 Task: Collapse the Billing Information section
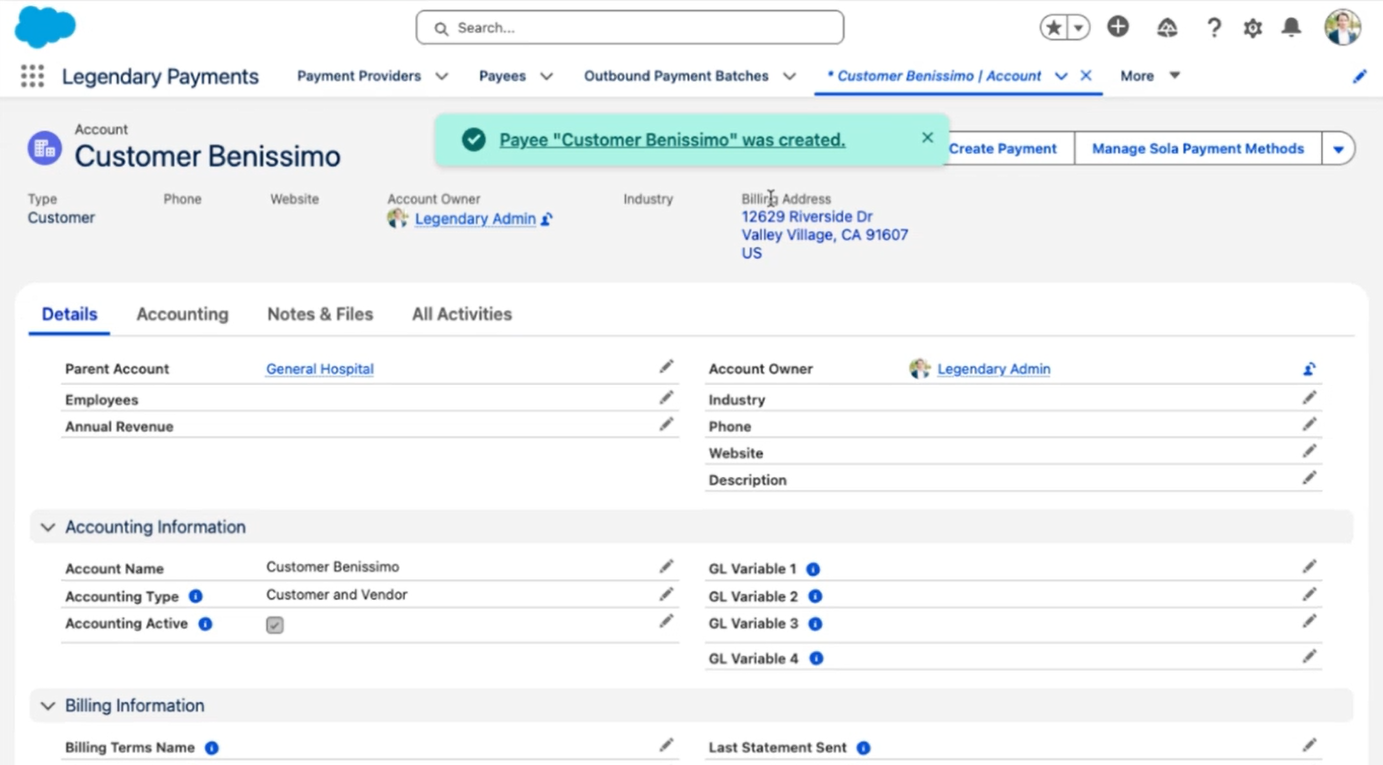coord(47,706)
